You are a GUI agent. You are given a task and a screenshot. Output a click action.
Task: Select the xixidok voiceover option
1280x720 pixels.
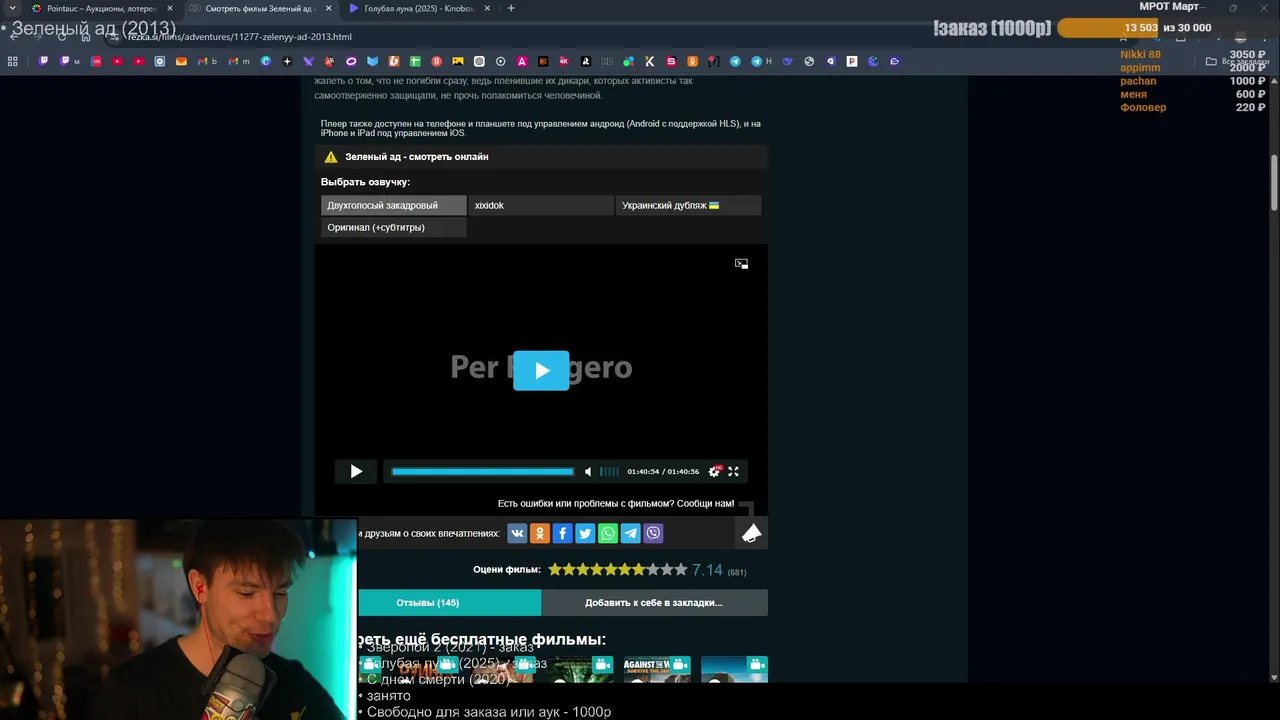coord(541,205)
